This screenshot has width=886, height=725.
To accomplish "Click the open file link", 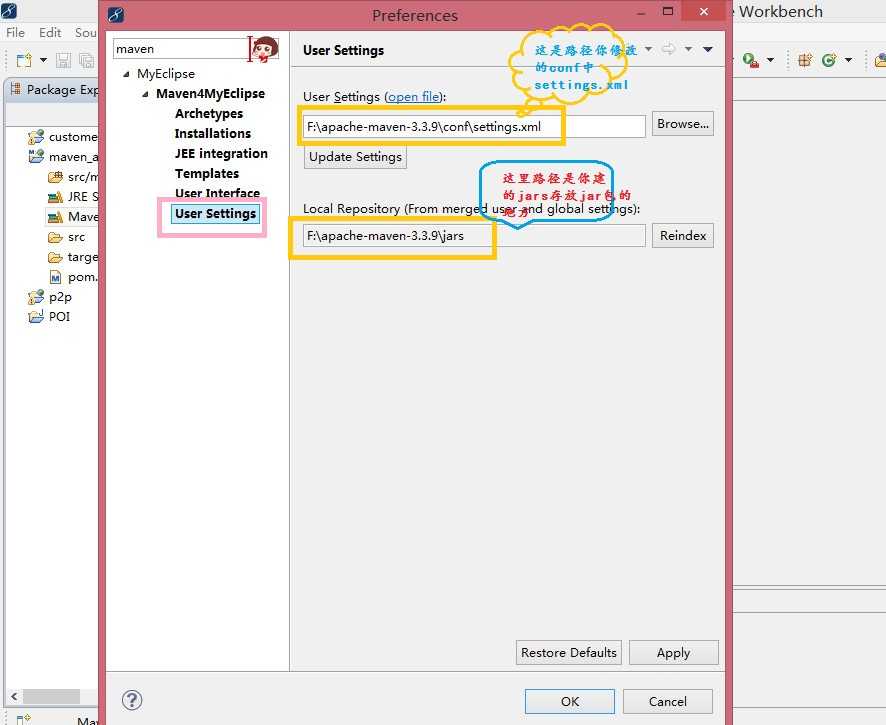I will click(414, 97).
